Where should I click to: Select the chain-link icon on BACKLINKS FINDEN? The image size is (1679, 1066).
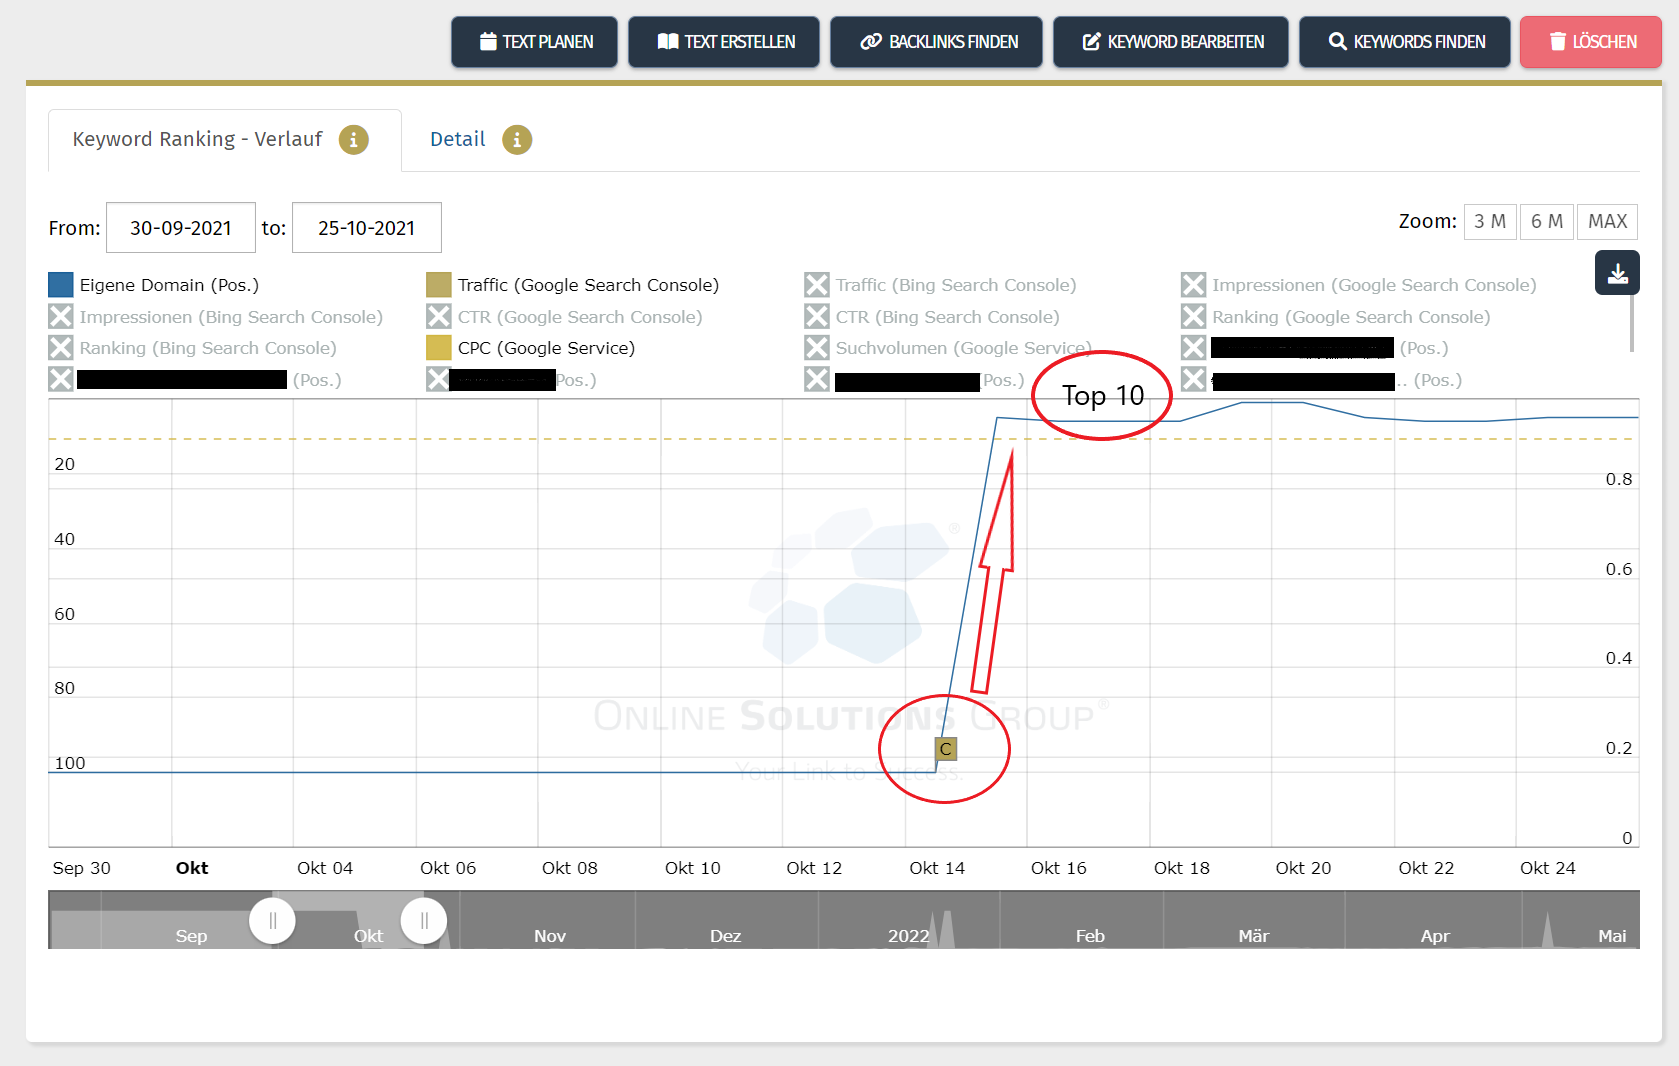point(869,42)
